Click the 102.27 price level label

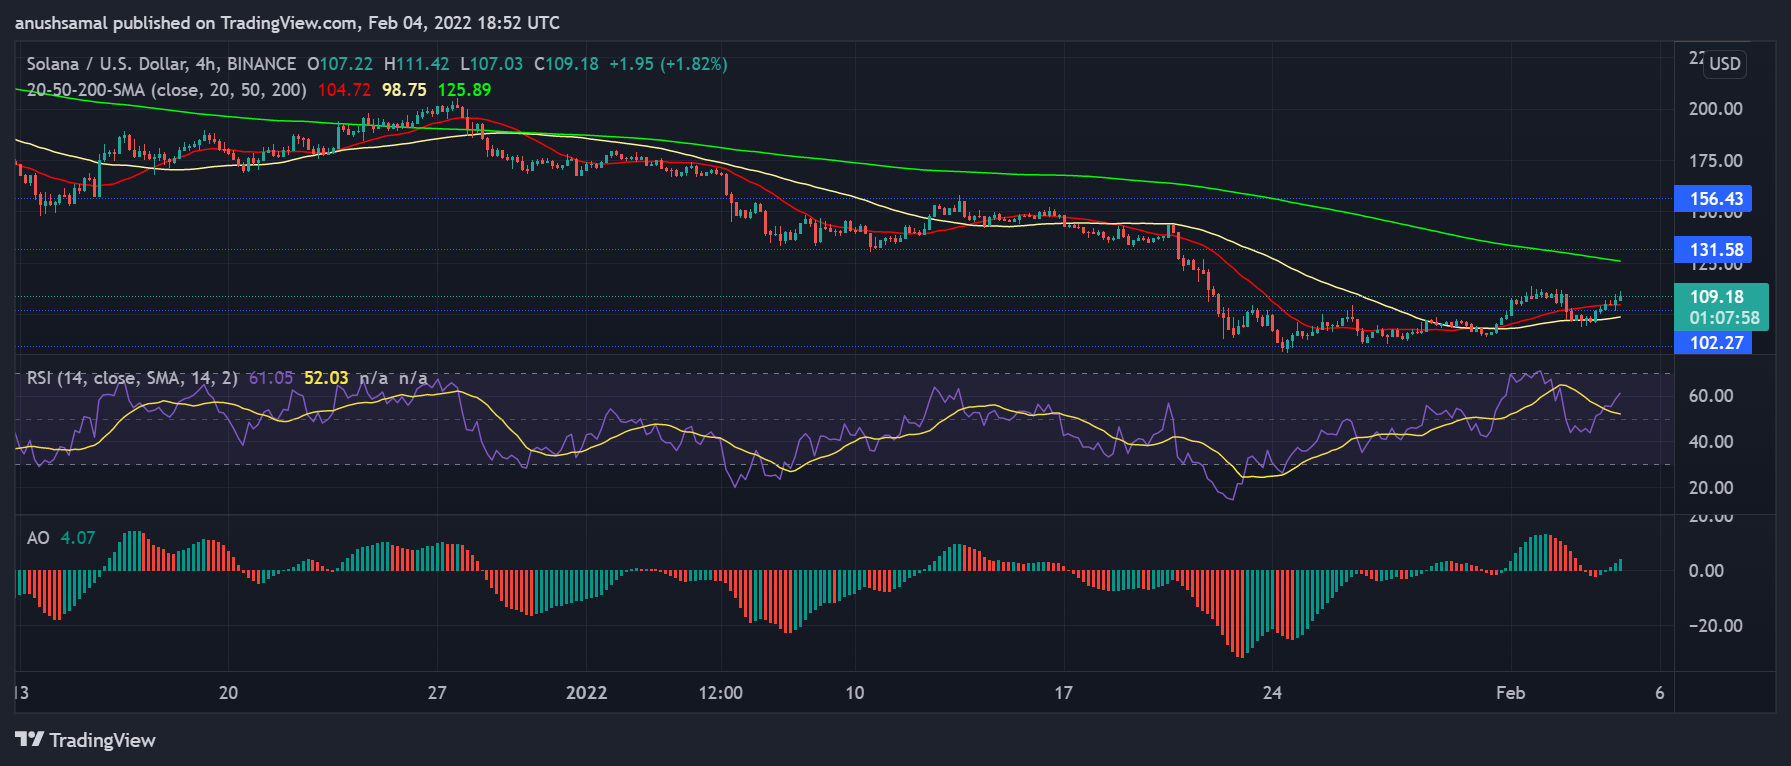coord(1716,343)
